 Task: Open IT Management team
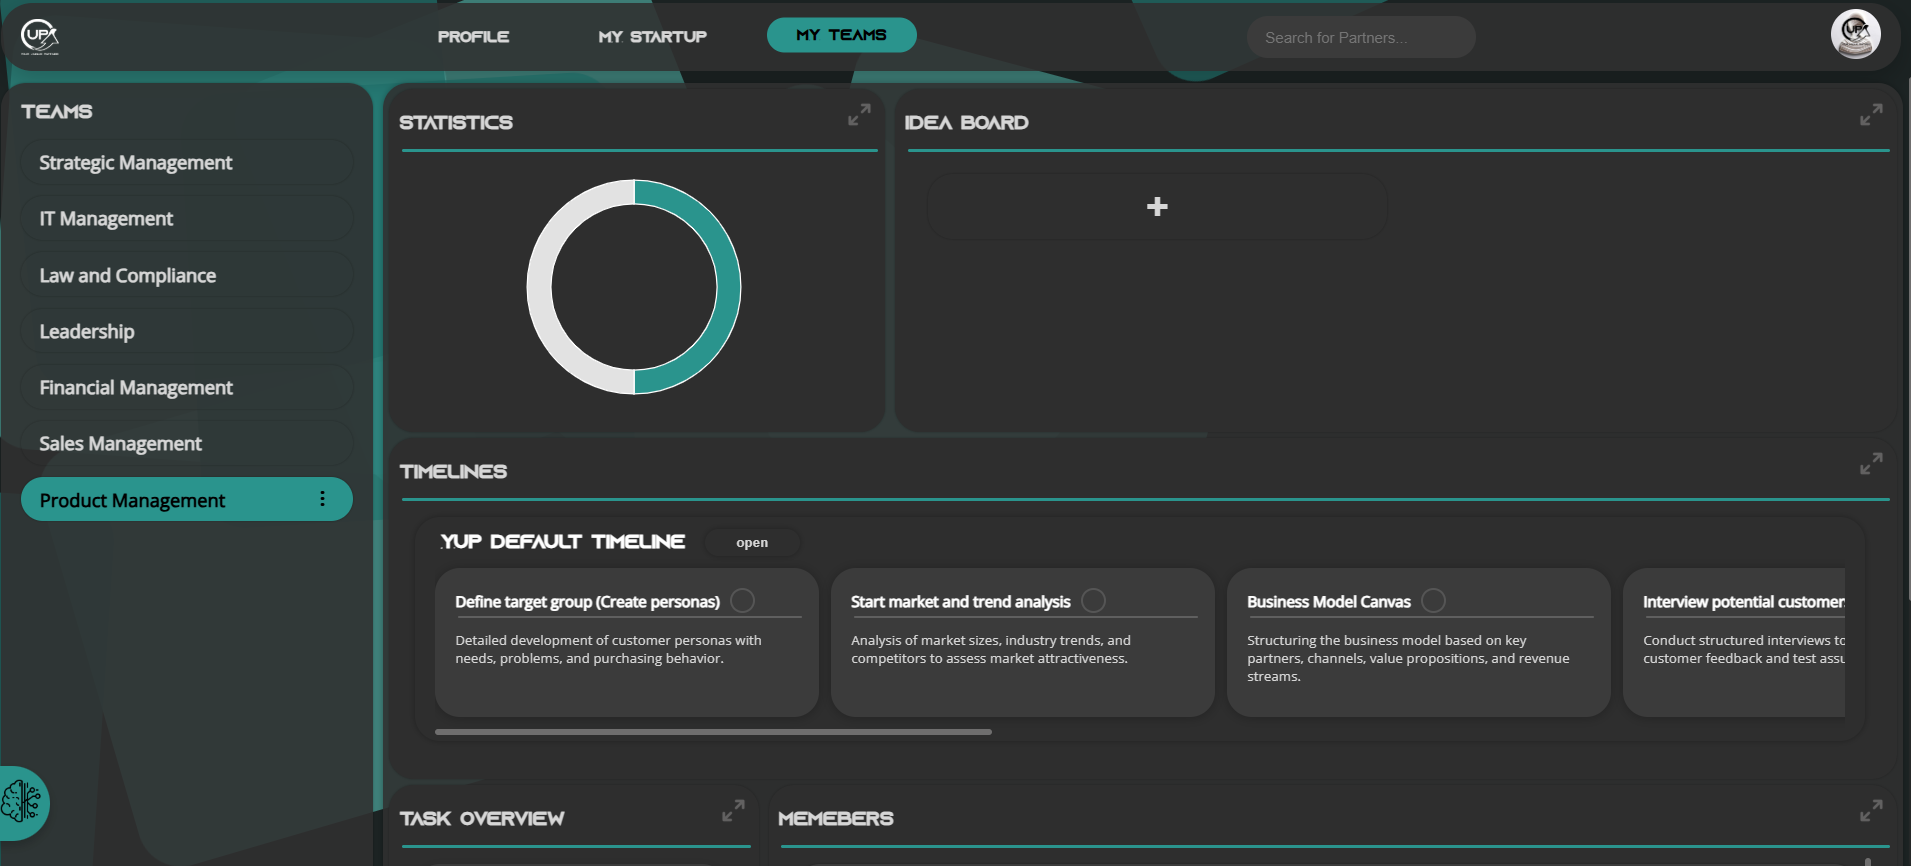(x=187, y=218)
